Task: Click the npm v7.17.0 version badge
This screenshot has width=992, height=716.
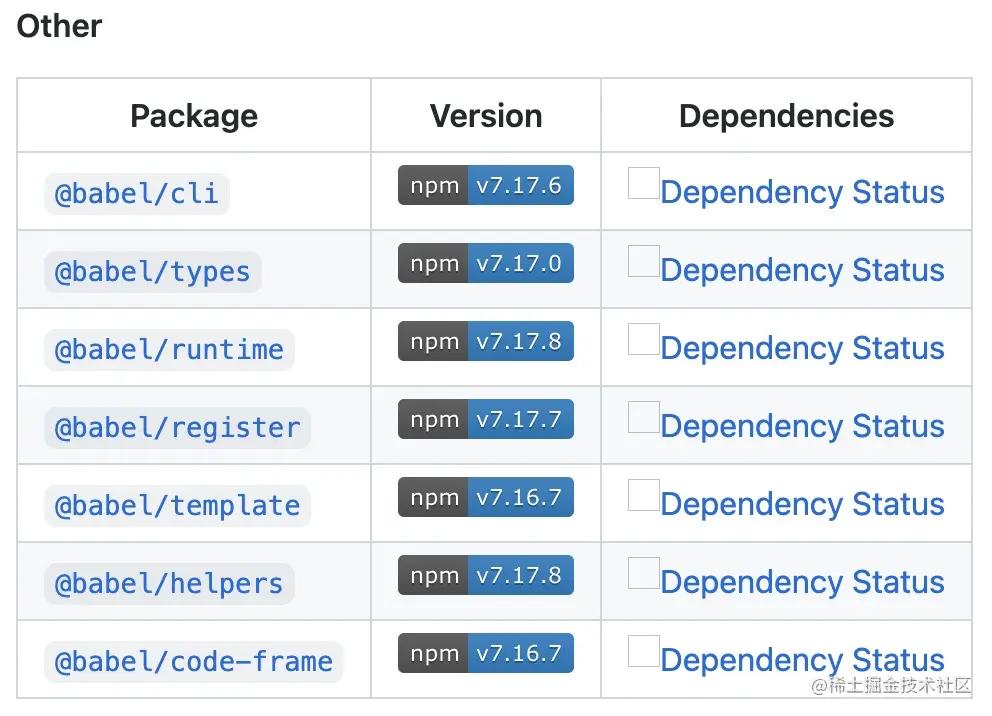Action: 485,264
